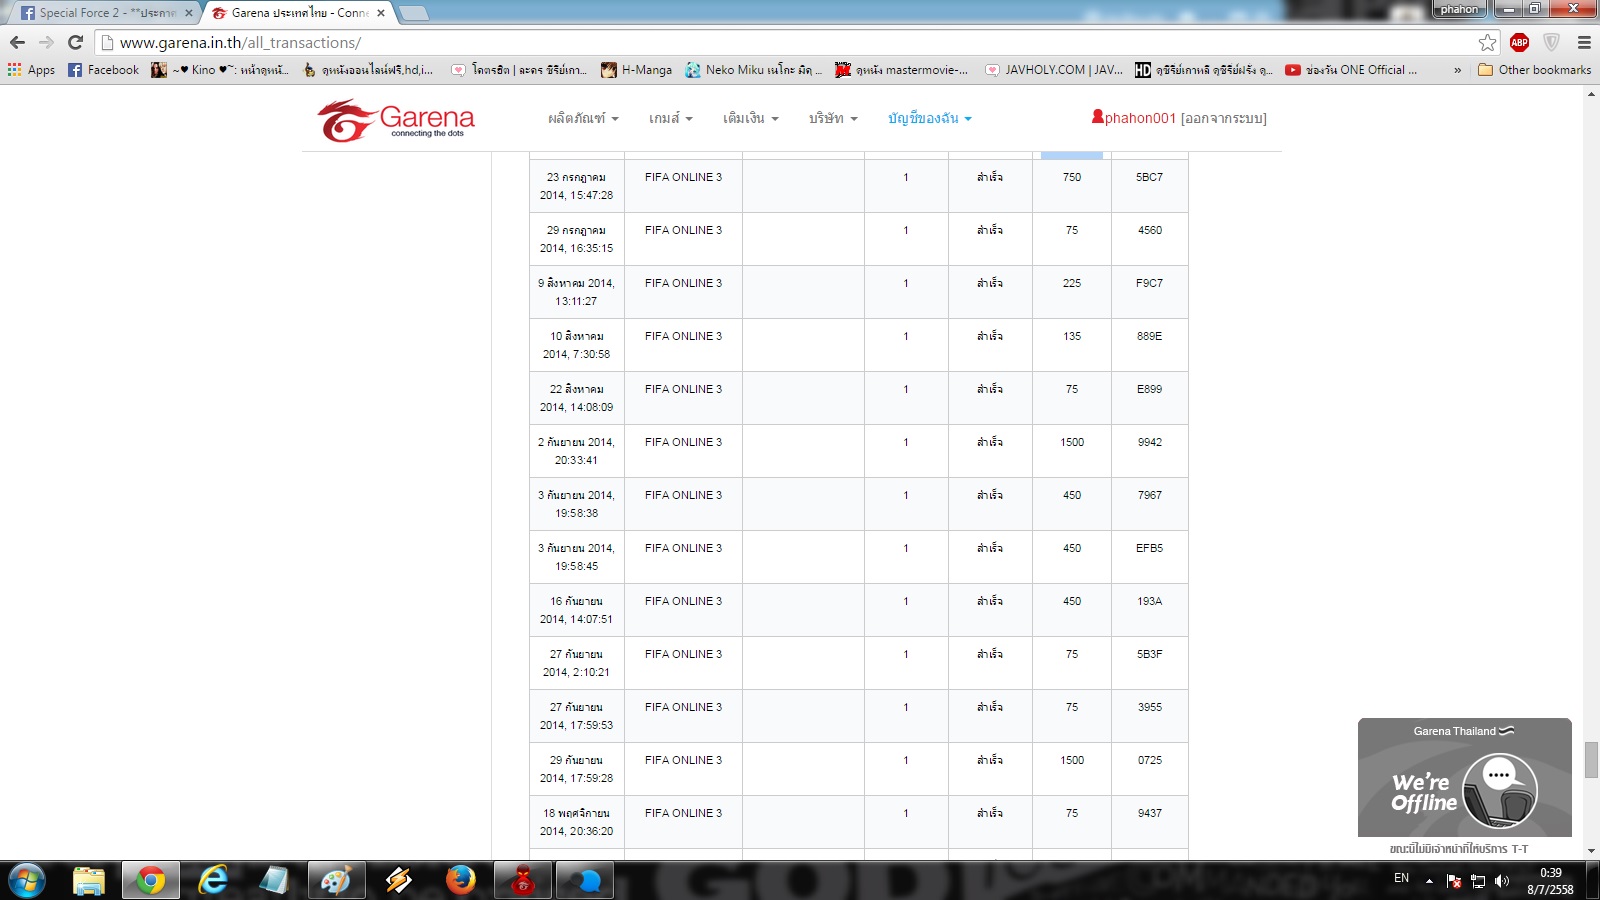Viewport: 1600px width, 900px height.
Task: Click the transaction code 193A
Action: click(x=1150, y=601)
